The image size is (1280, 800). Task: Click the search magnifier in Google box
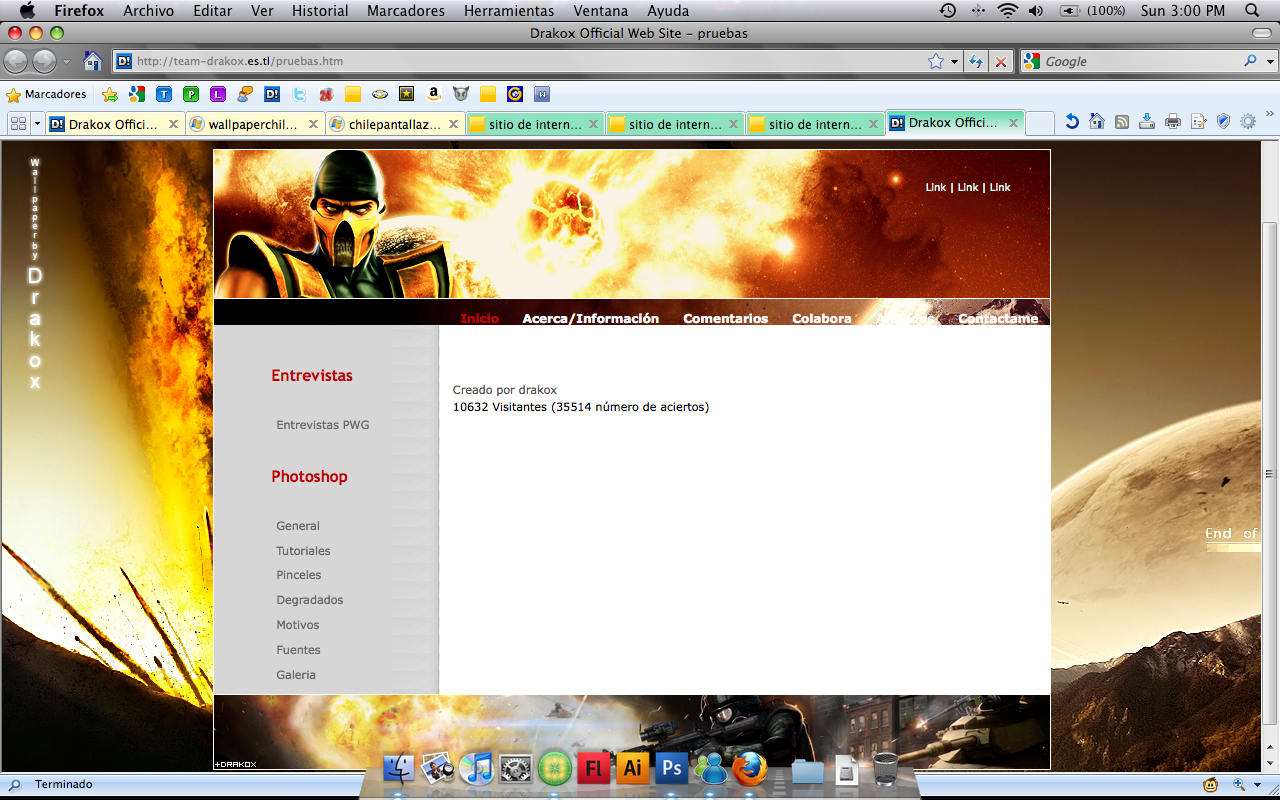click(1250, 61)
